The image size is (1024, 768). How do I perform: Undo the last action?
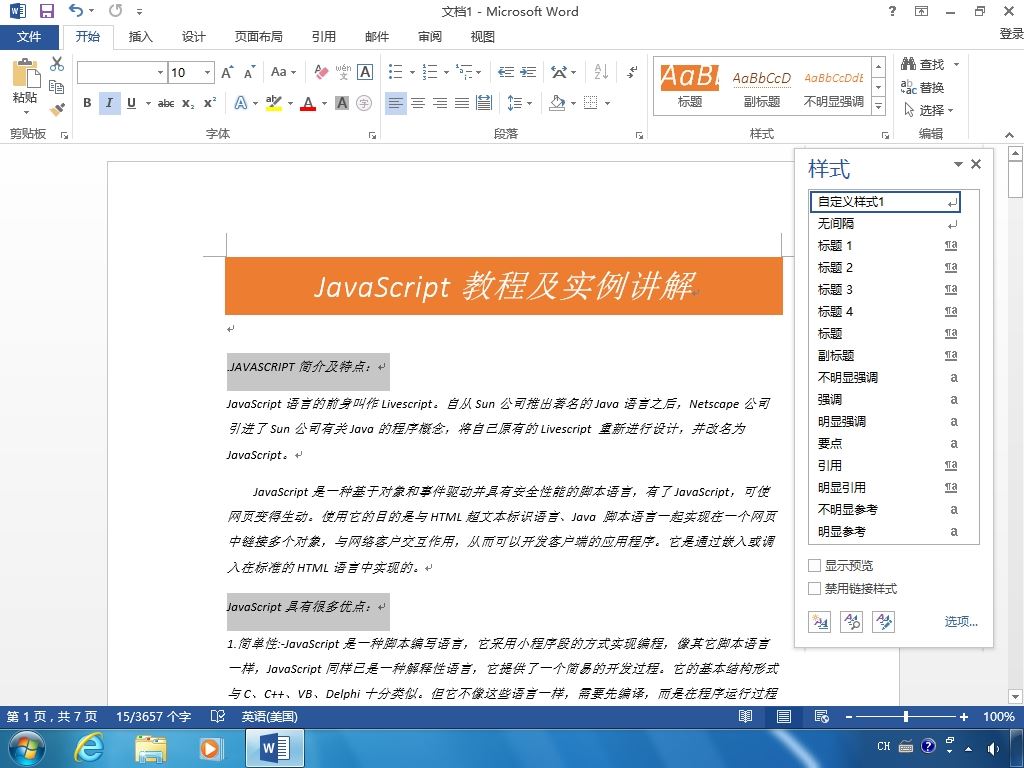point(76,10)
